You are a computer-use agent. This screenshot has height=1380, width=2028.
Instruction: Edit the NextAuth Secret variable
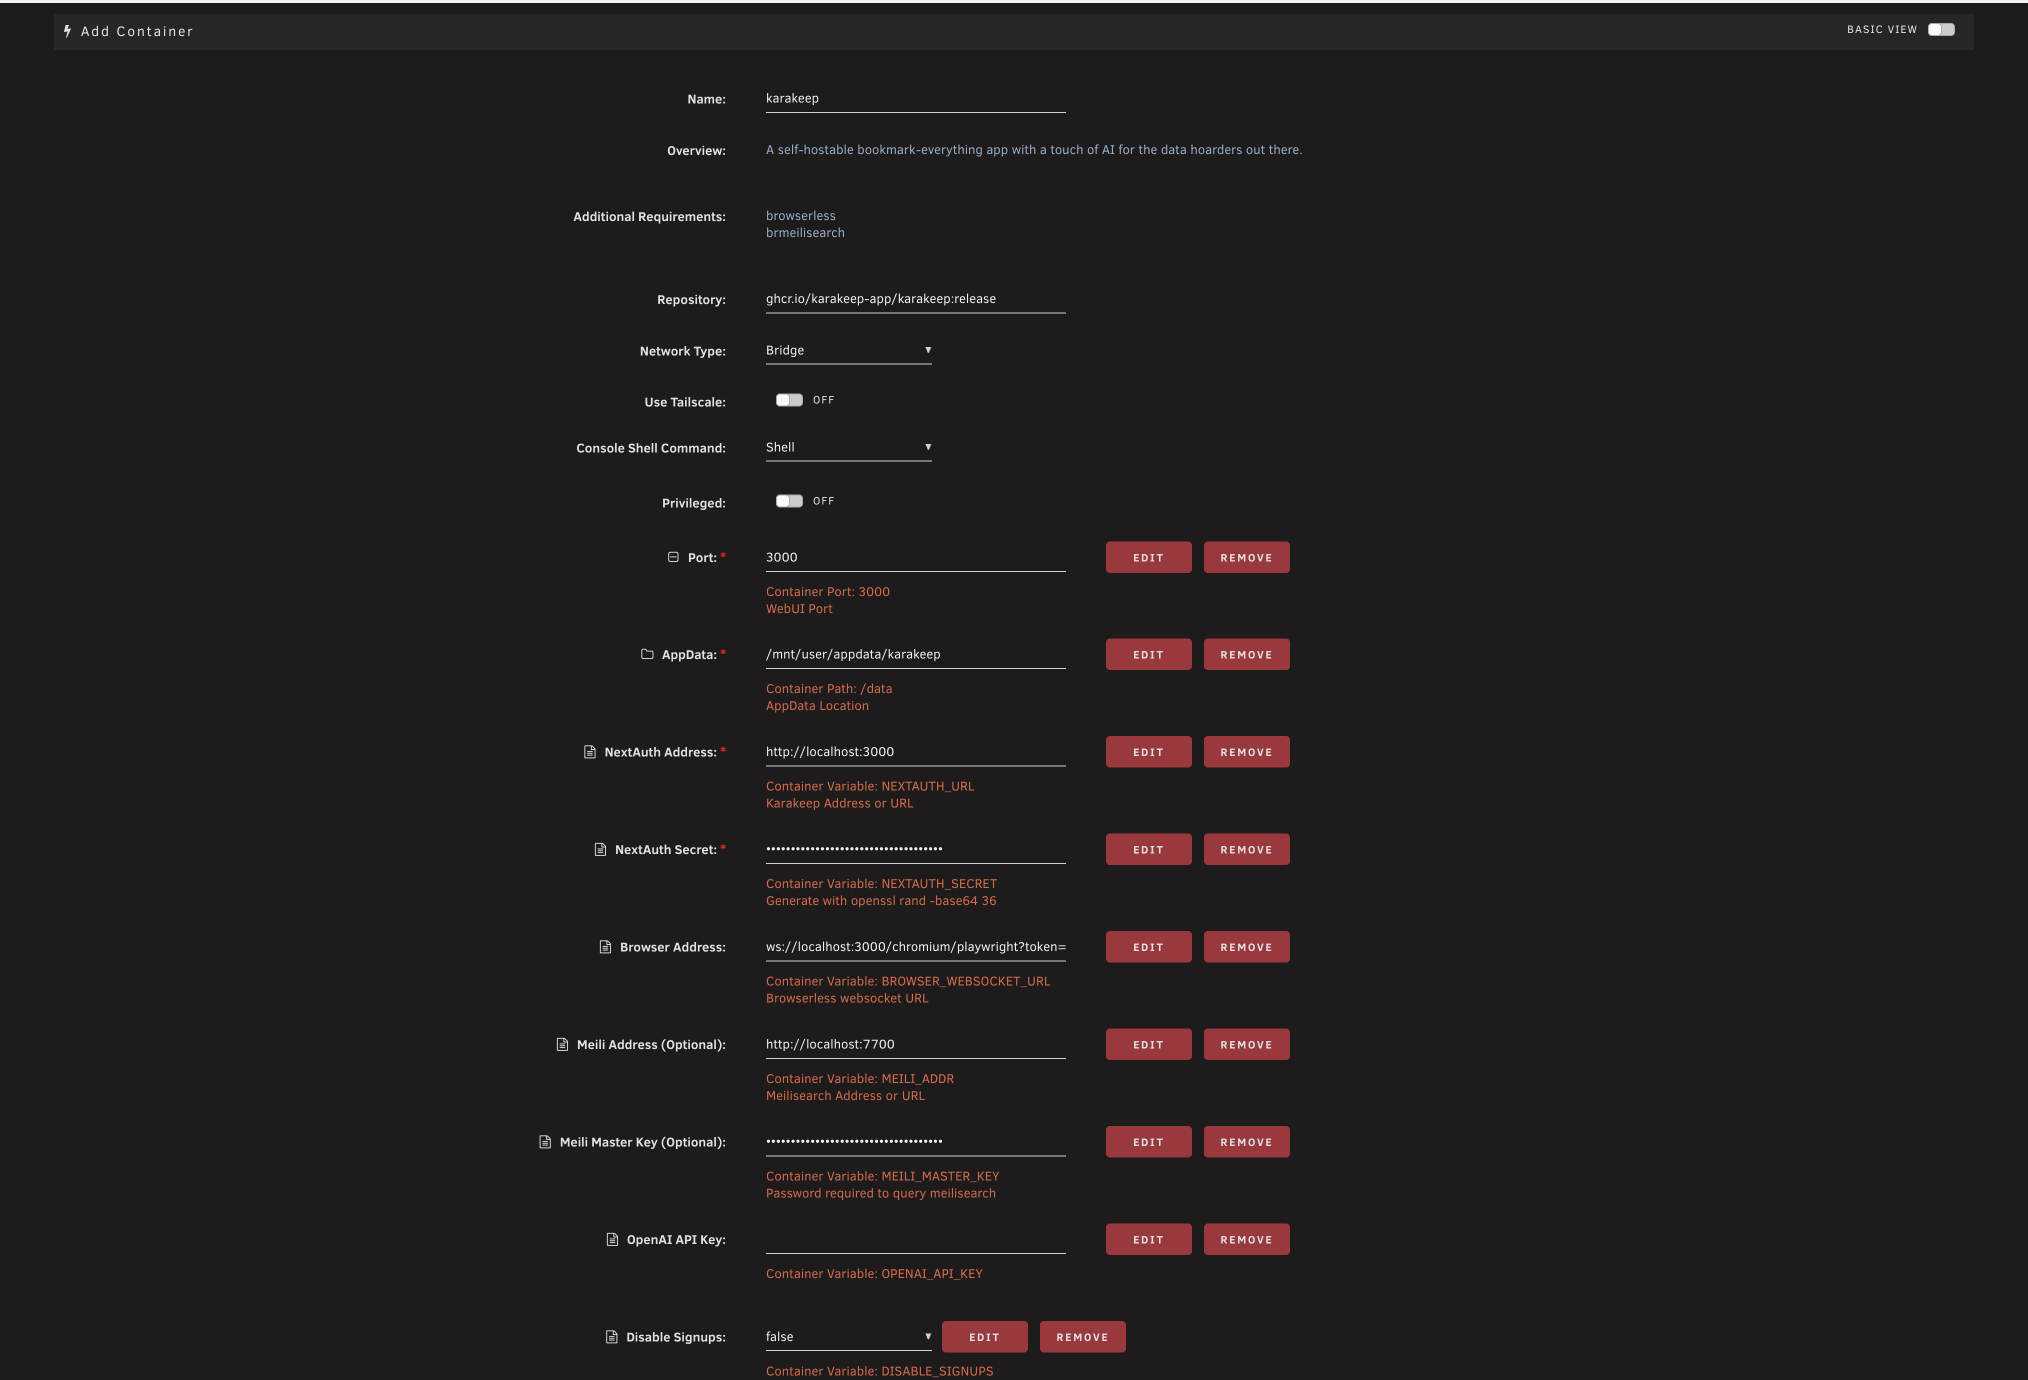pos(1148,850)
